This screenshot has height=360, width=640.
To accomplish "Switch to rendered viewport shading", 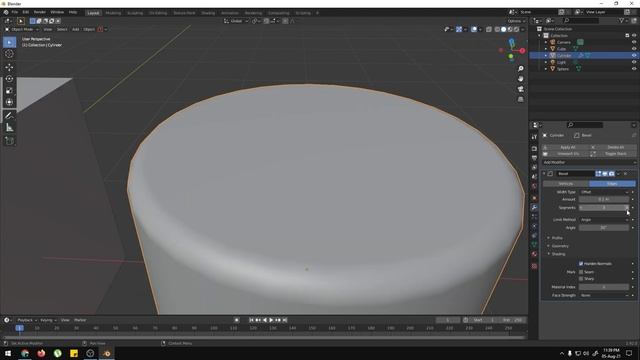I will [516, 29].
